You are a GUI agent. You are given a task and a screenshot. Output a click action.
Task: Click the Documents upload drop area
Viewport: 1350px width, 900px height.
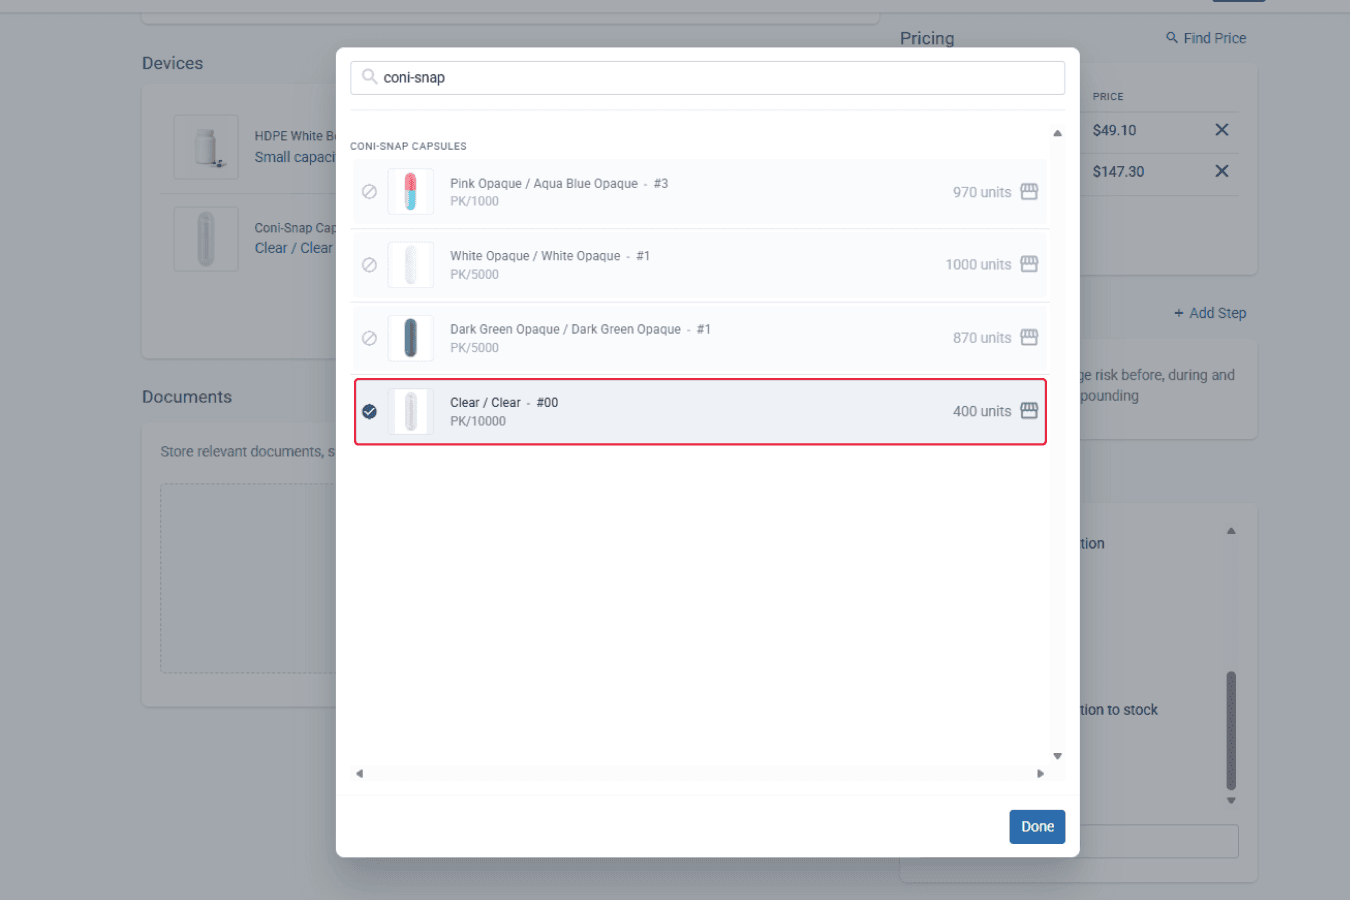[x=248, y=579]
